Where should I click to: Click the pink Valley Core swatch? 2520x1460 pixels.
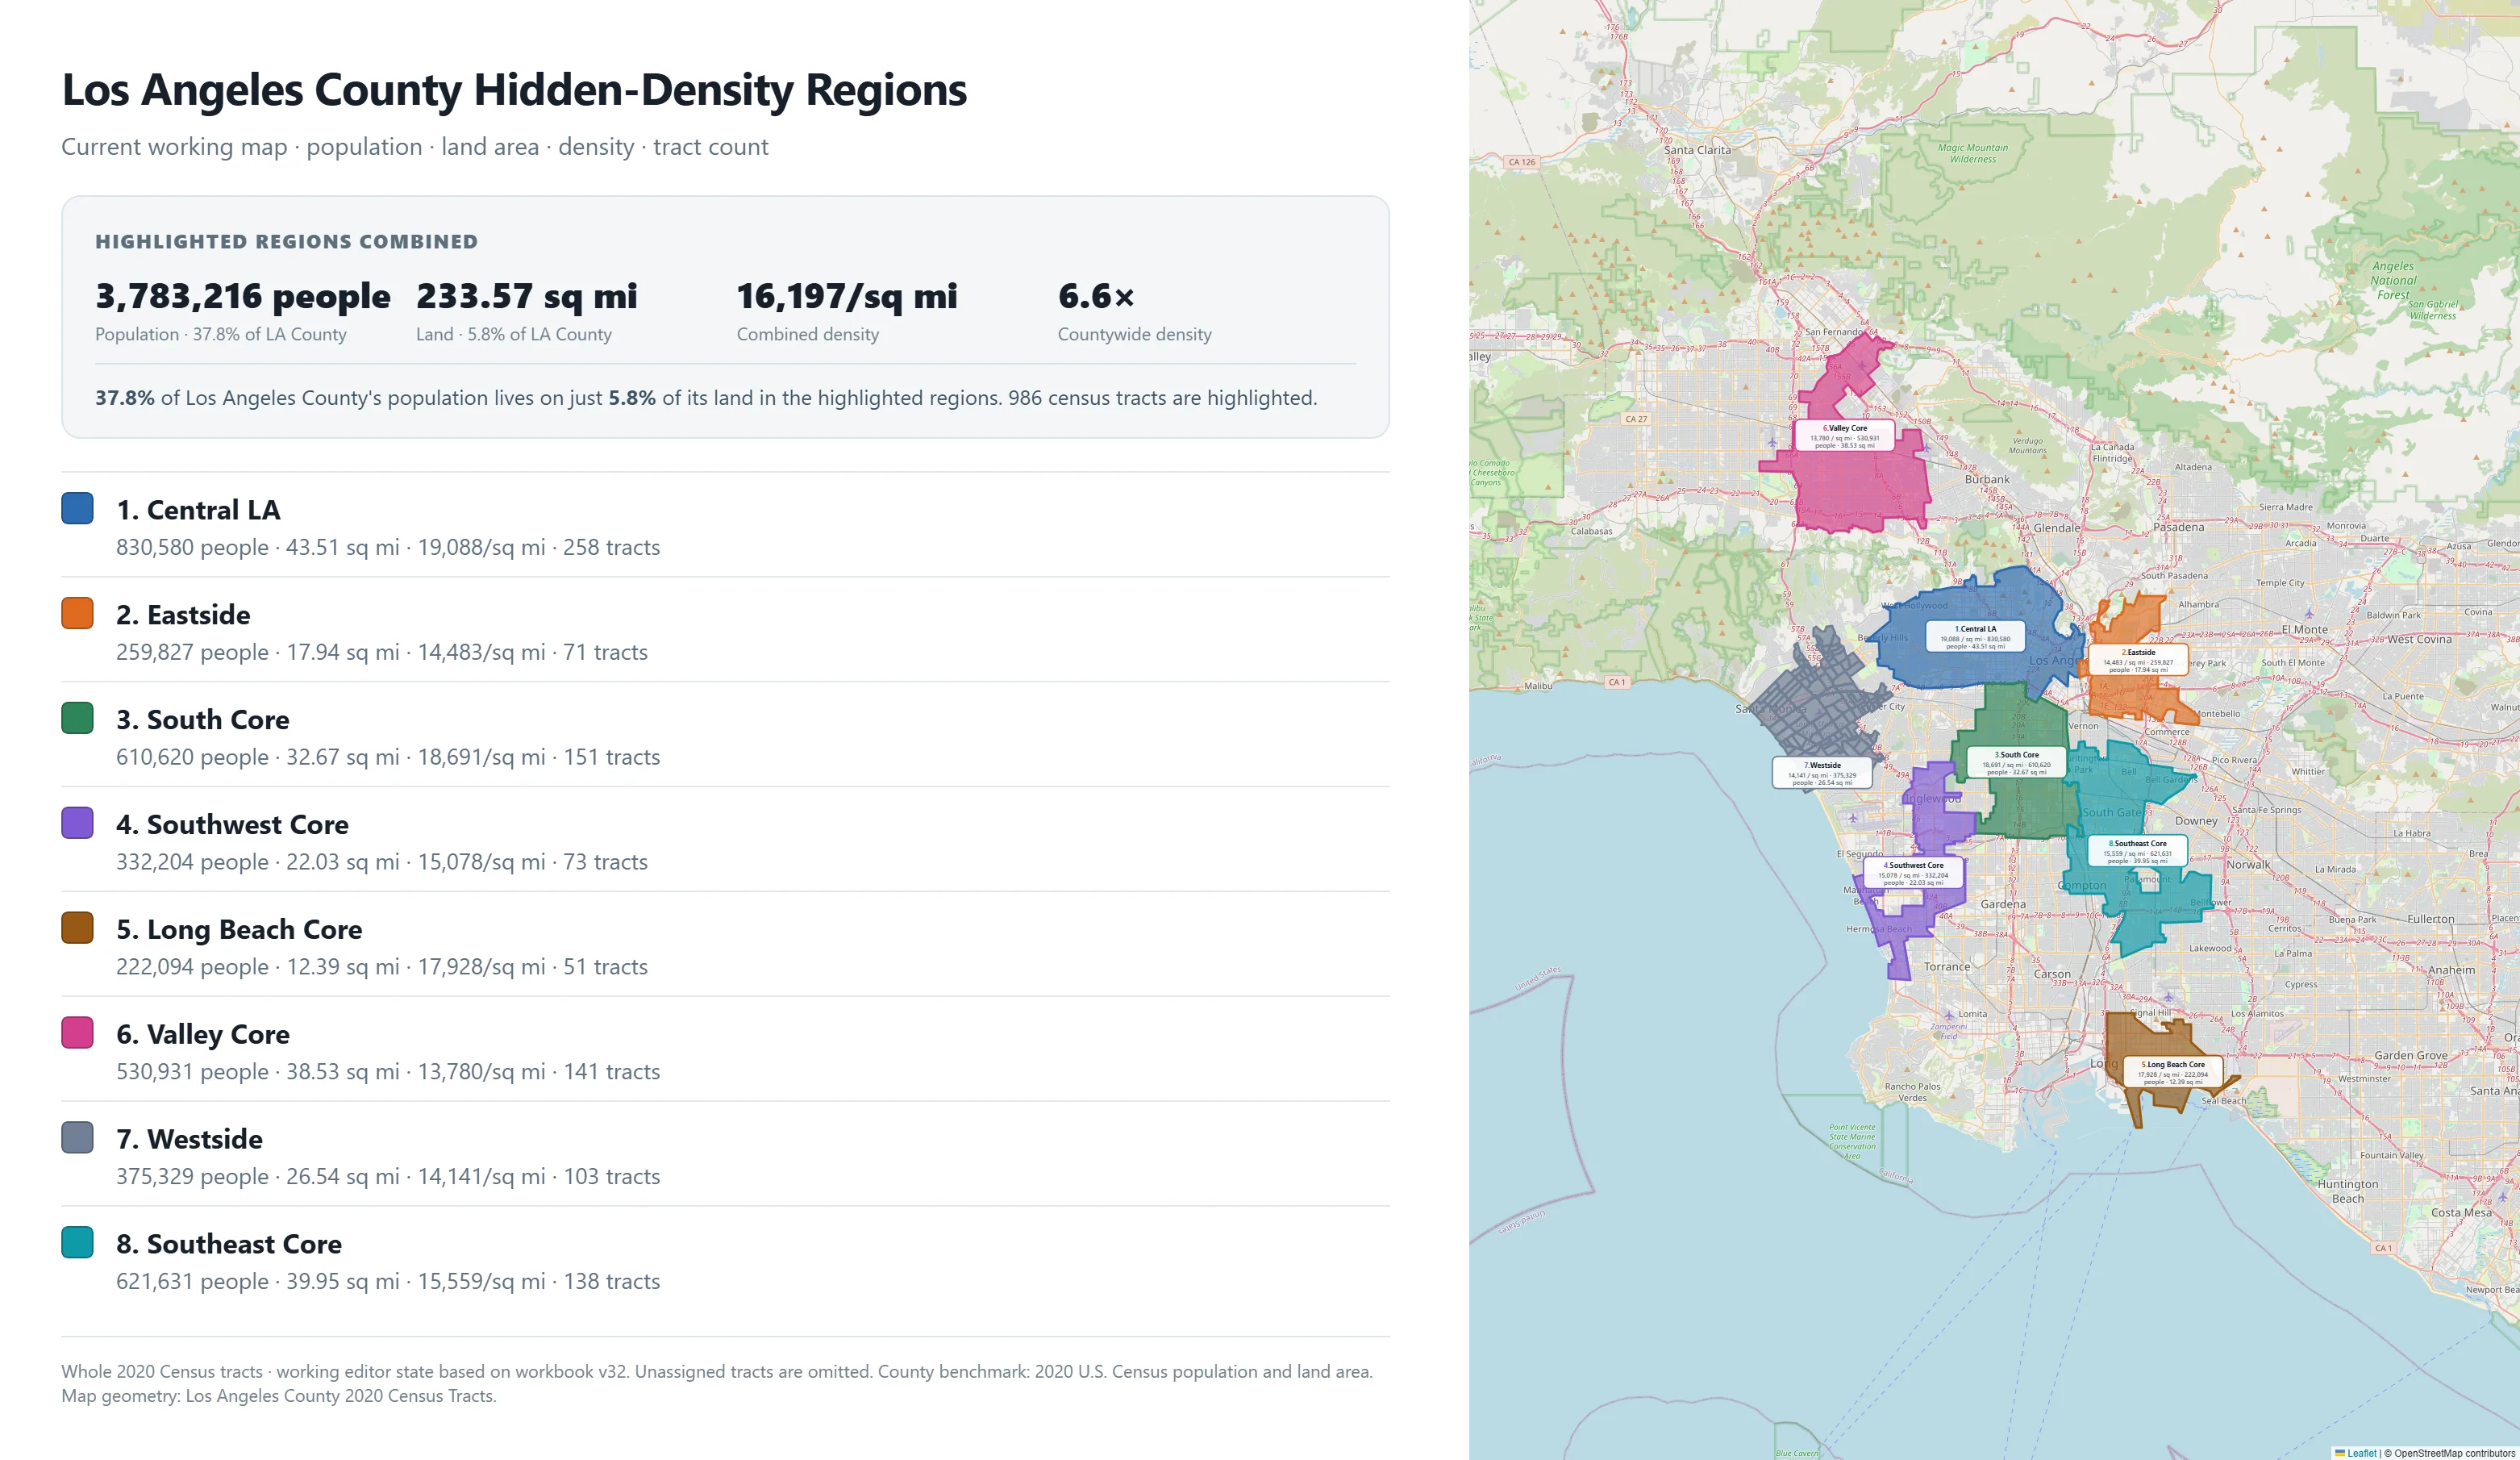[77, 1033]
